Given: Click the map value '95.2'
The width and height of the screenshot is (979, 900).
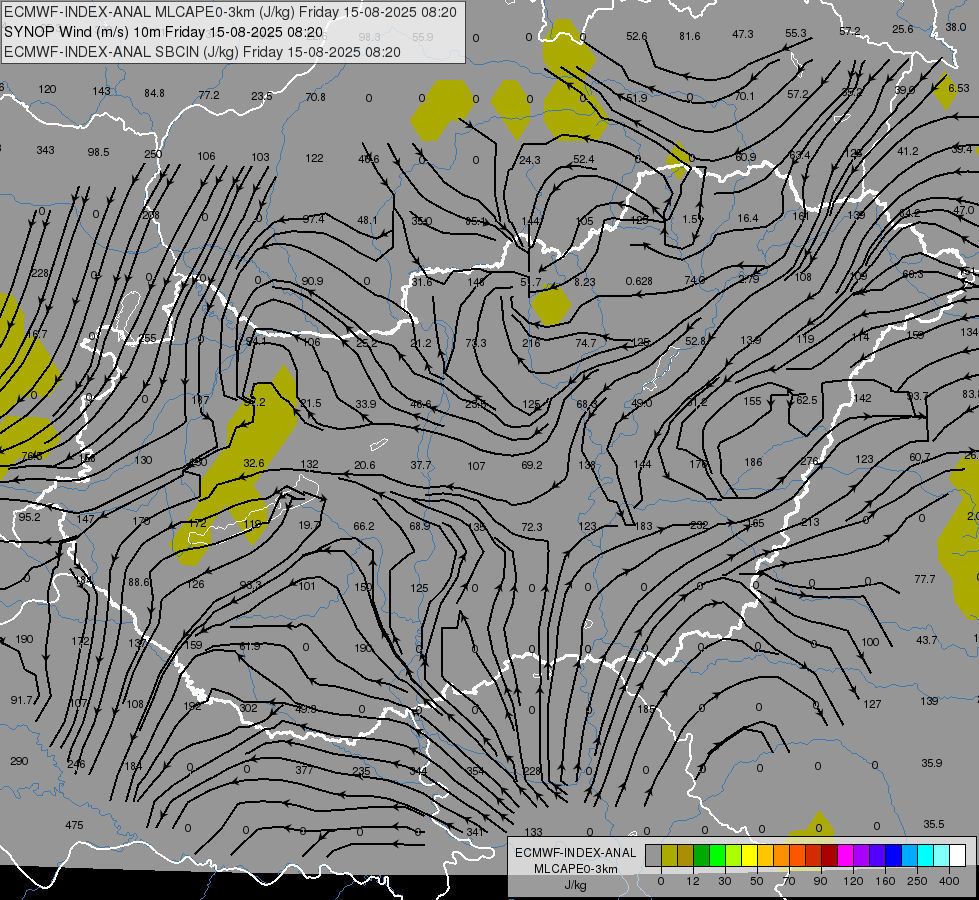Looking at the screenshot, I should 29,517.
